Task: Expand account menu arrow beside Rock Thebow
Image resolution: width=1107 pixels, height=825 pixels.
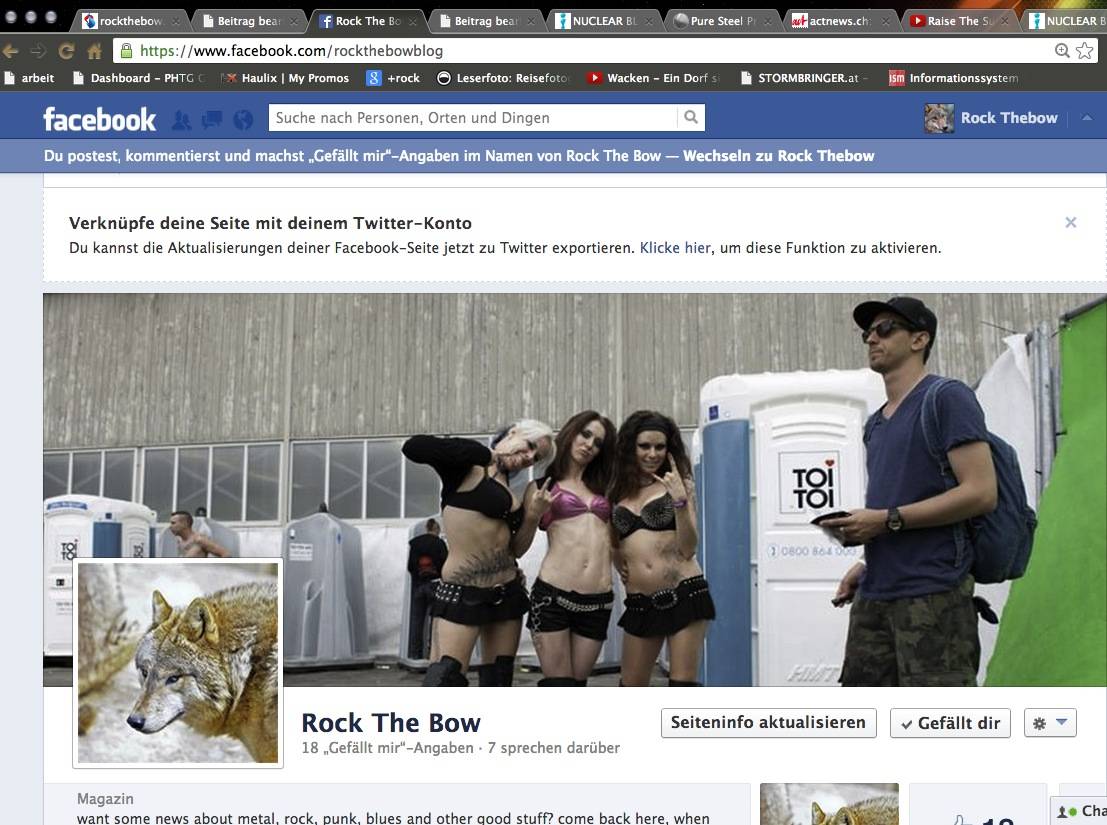Action: 1087,118
